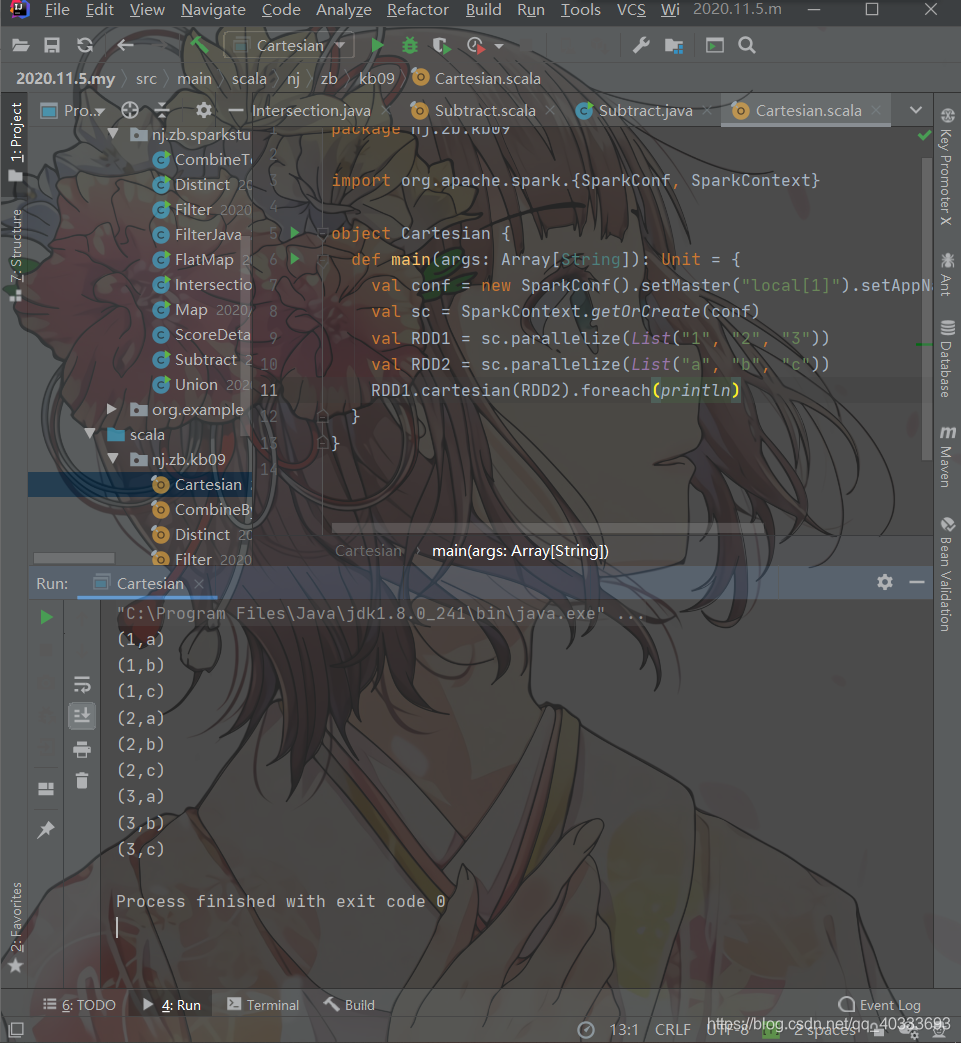The image size is (961, 1043).
Task: Open the Event Log
Action: [x=880, y=1005]
